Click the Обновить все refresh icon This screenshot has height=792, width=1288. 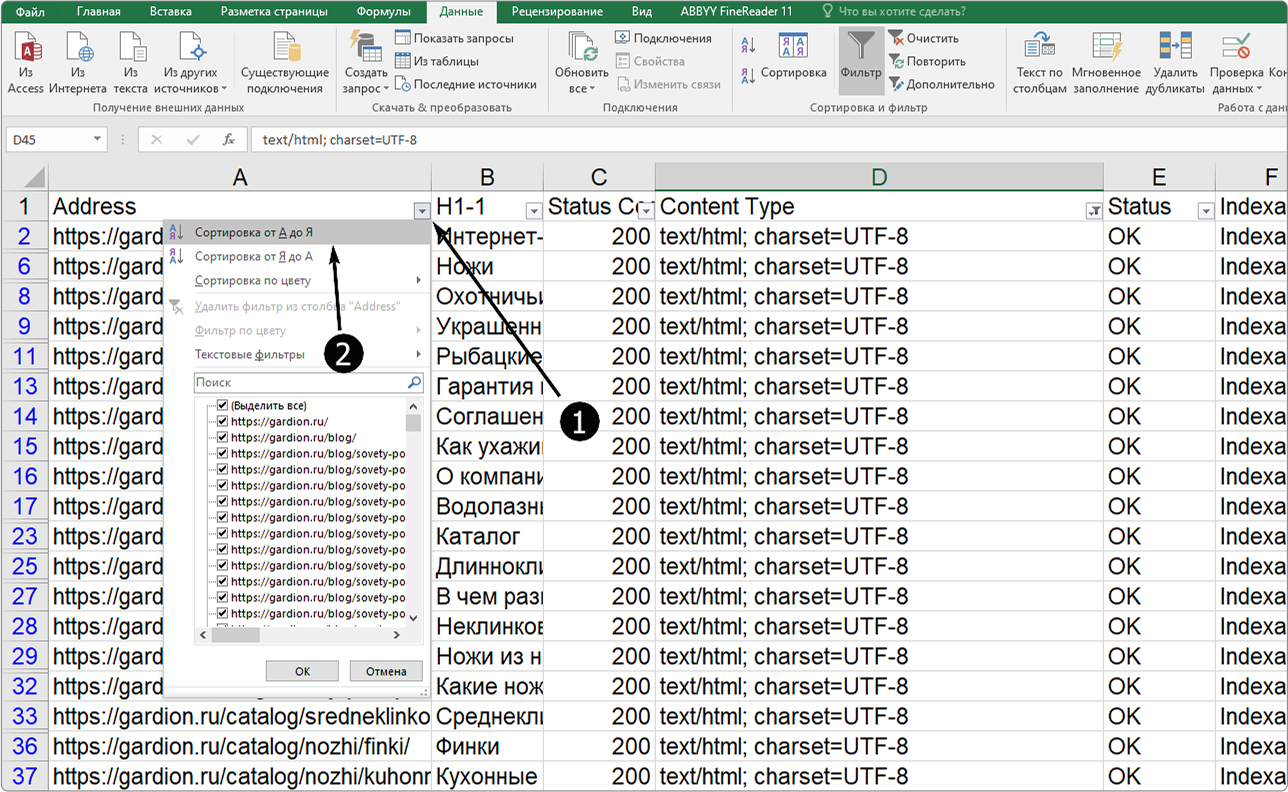(582, 45)
